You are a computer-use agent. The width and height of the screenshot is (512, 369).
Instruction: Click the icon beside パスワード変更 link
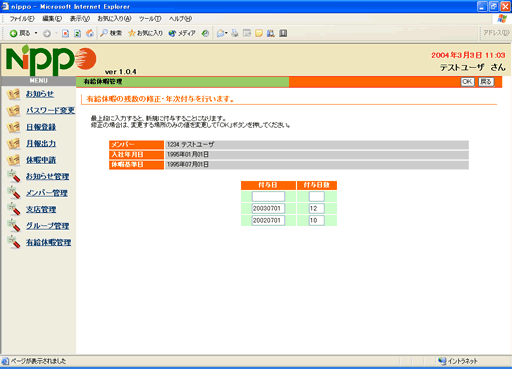[x=14, y=111]
